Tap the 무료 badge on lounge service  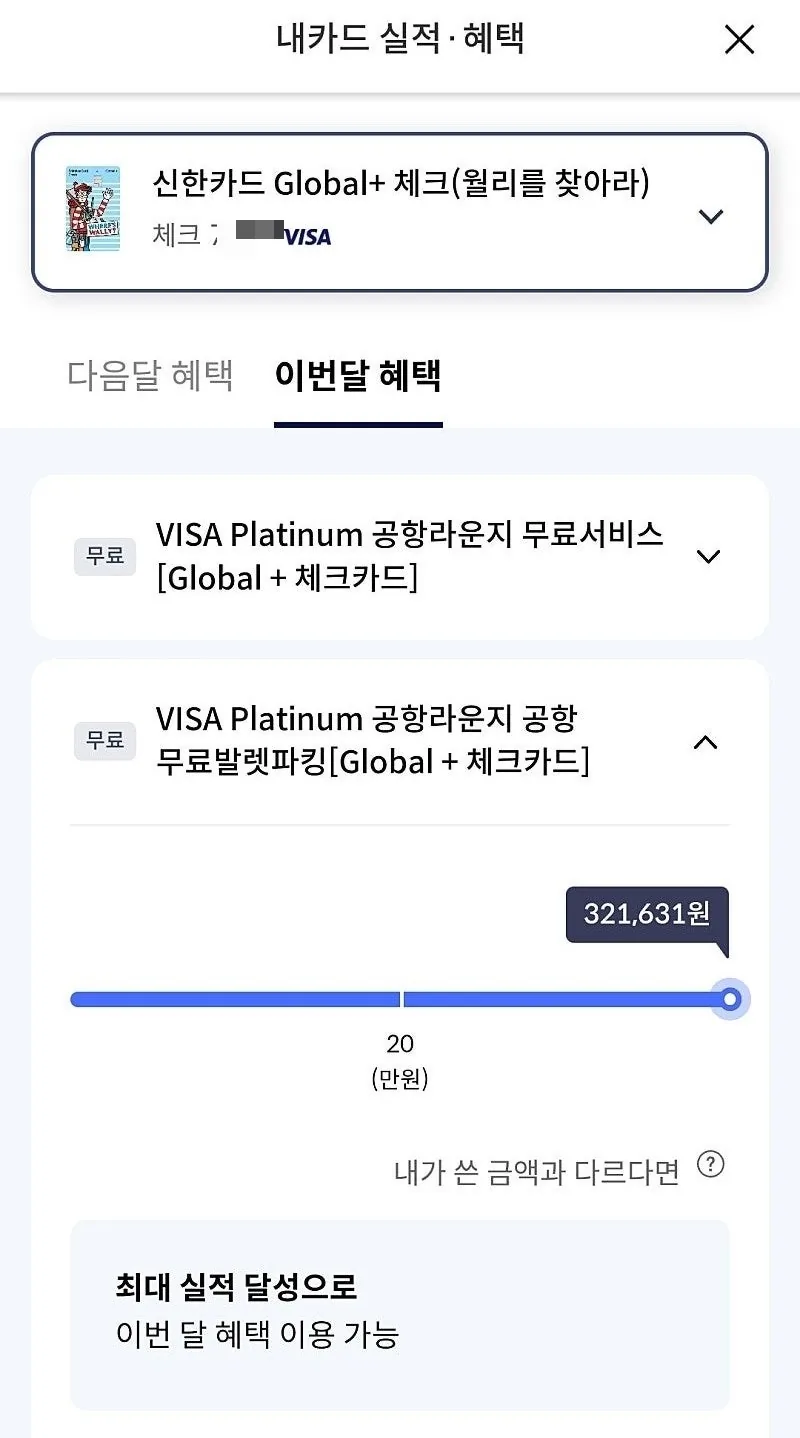coord(105,557)
